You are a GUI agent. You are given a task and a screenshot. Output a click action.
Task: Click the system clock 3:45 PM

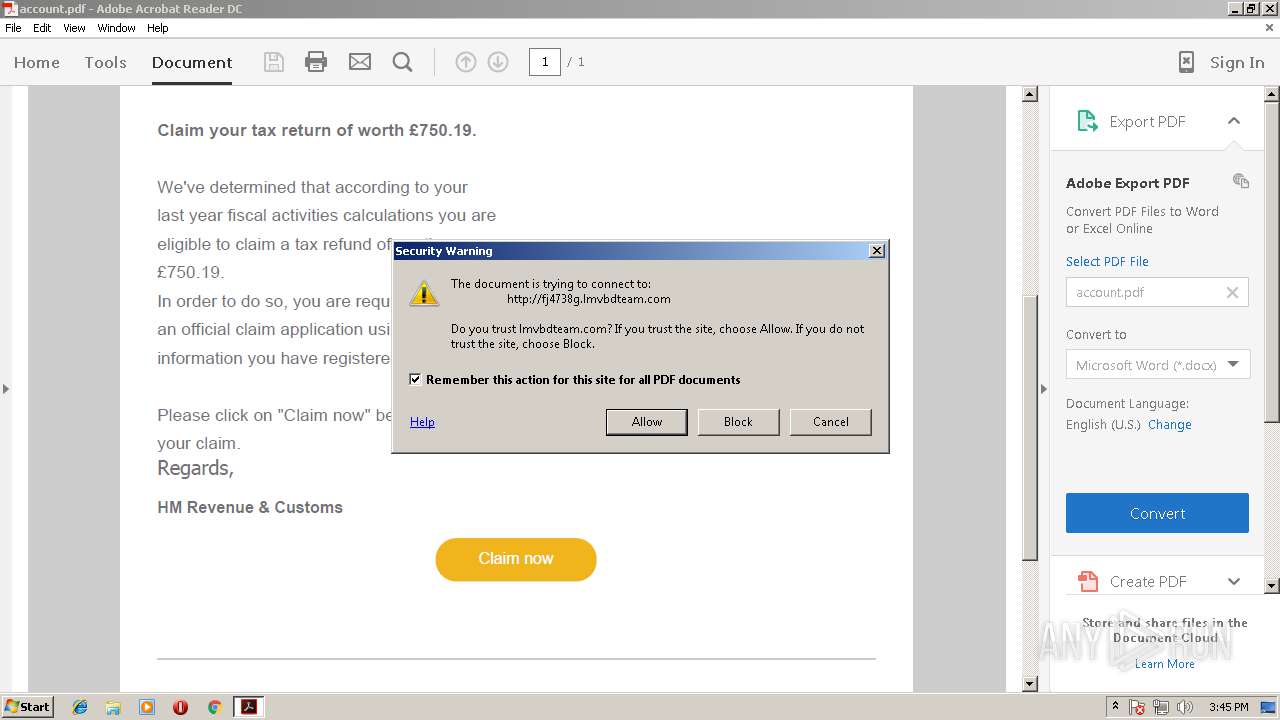click(x=1228, y=707)
